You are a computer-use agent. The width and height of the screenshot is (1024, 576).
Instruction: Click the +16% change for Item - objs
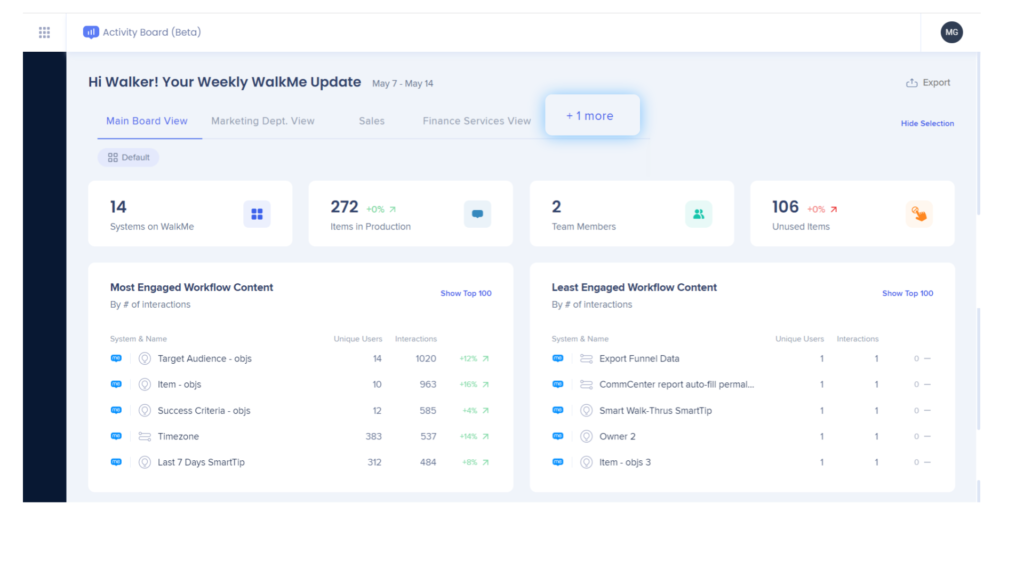click(x=468, y=385)
